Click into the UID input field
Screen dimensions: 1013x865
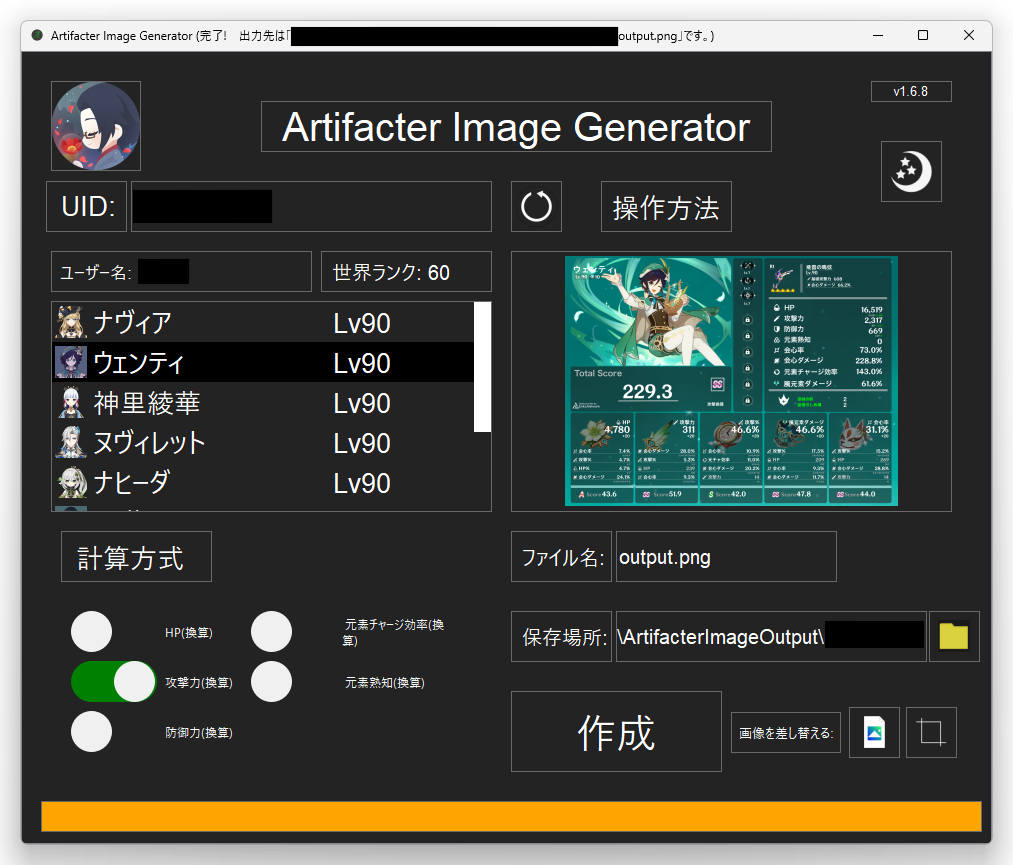pyautogui.click(x=311, y=207)
